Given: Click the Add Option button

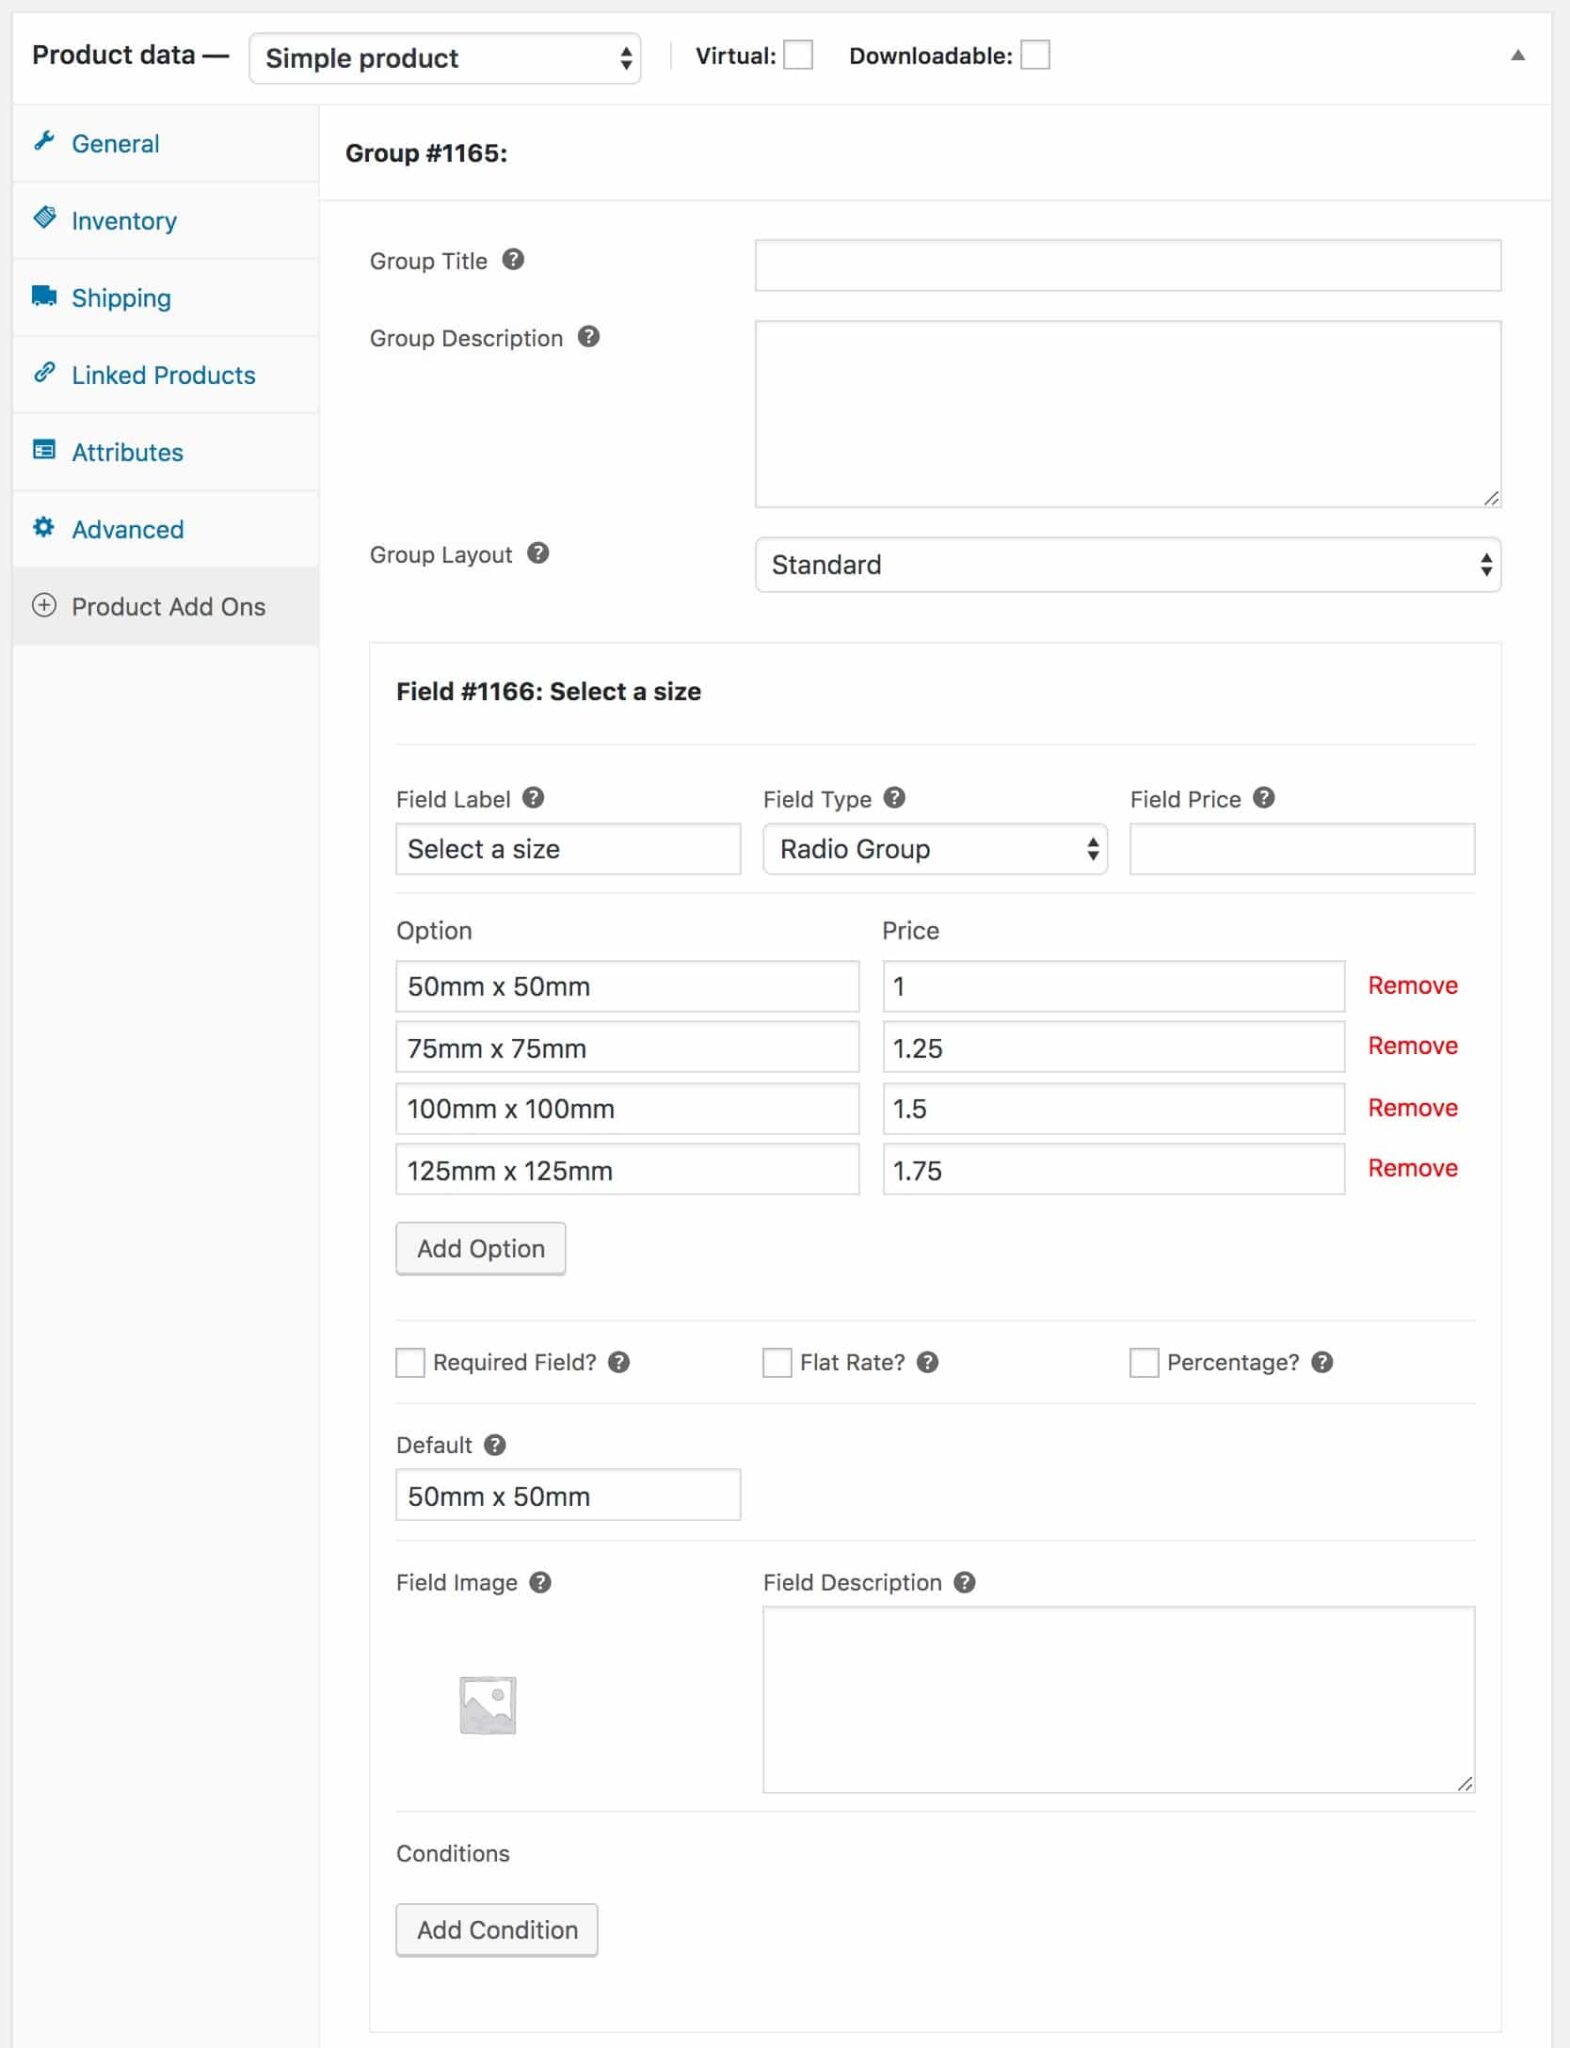Looking at the screenshot, I should pyautogui.click(x=481, y=1249).
